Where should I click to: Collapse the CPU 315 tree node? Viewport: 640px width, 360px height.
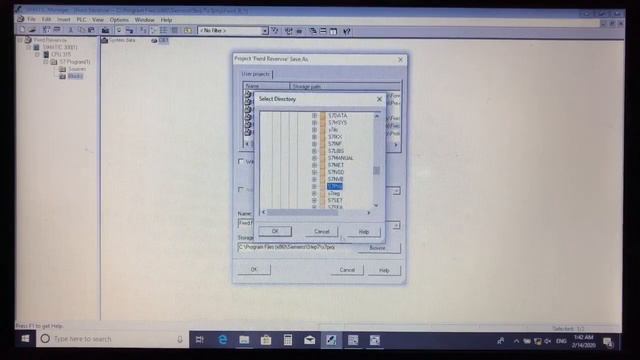(x=38, y=54)
